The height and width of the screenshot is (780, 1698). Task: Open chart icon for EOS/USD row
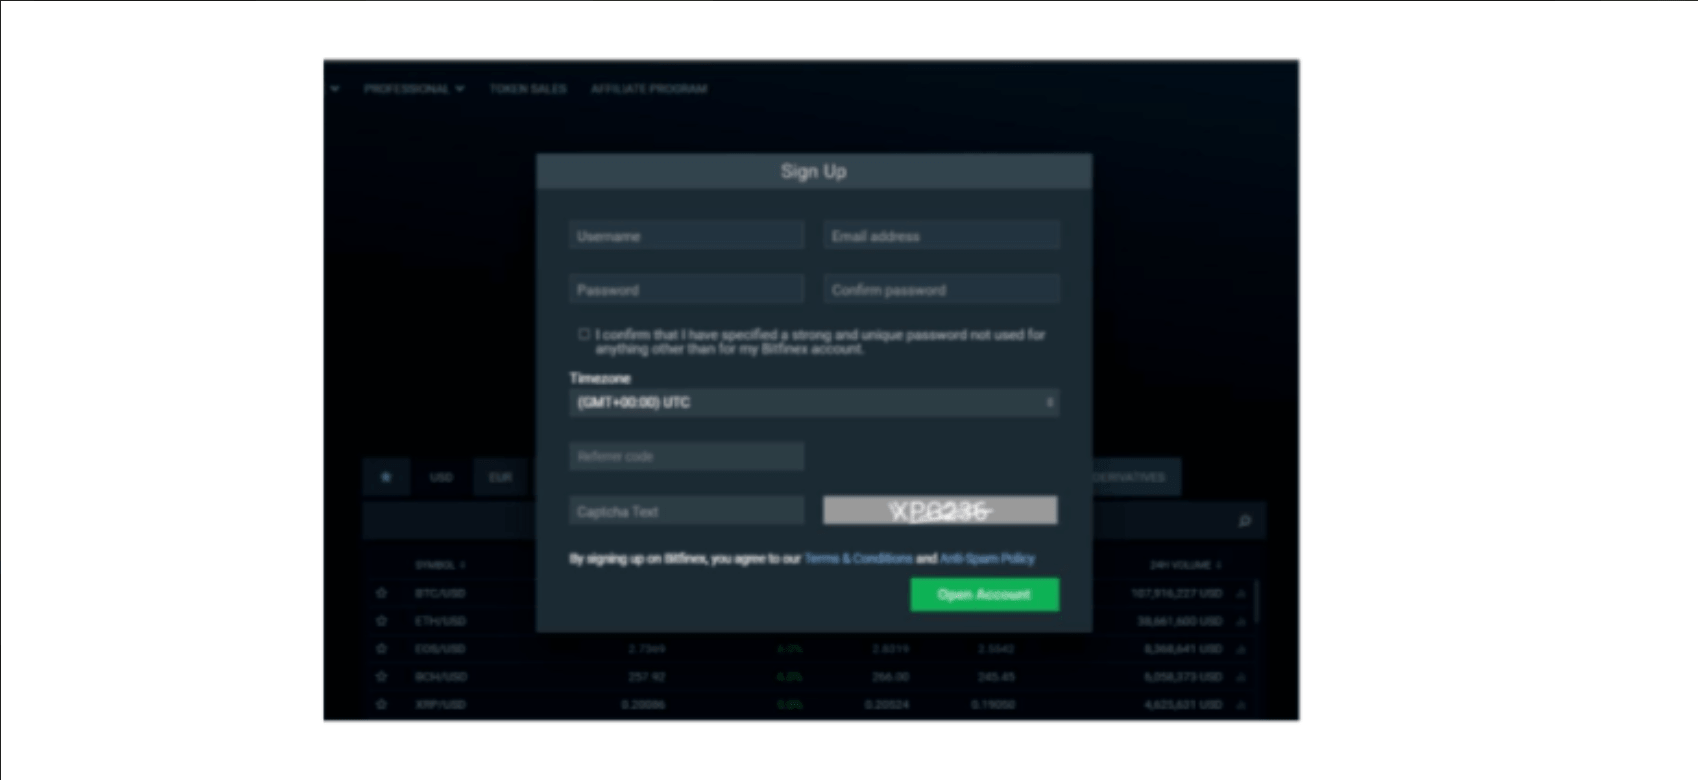pyautogui.click(x=1240, y=649)
